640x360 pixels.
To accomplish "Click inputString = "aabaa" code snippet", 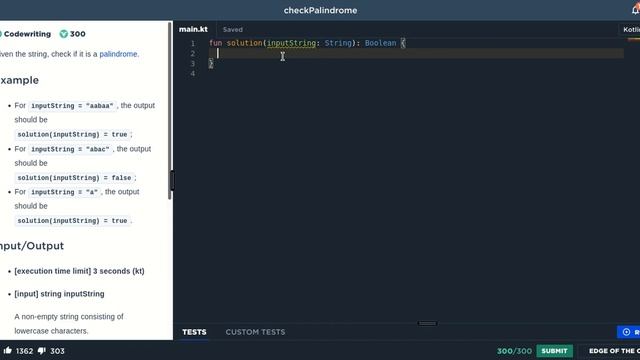I will pyautogui.click(x=72, y=106).
